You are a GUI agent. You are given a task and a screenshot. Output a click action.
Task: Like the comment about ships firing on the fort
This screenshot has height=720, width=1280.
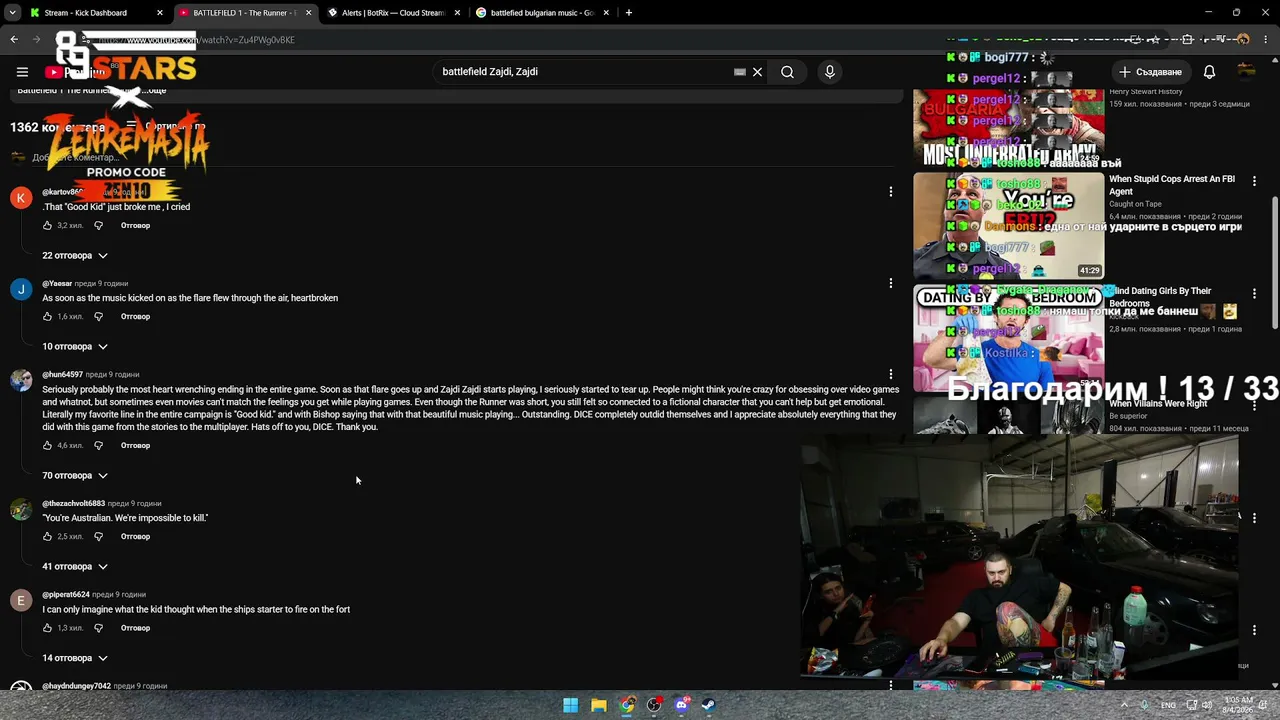(47, 628)
